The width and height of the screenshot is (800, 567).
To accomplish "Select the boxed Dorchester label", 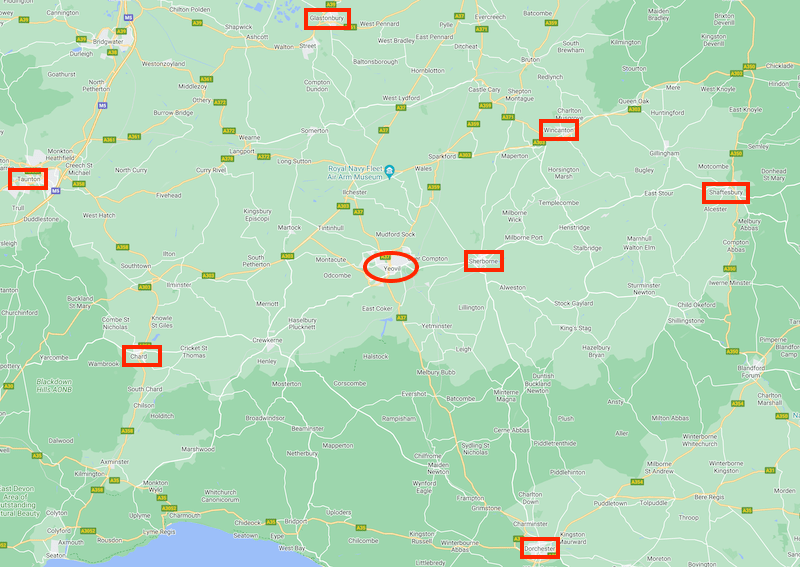I will coord(540,549).
